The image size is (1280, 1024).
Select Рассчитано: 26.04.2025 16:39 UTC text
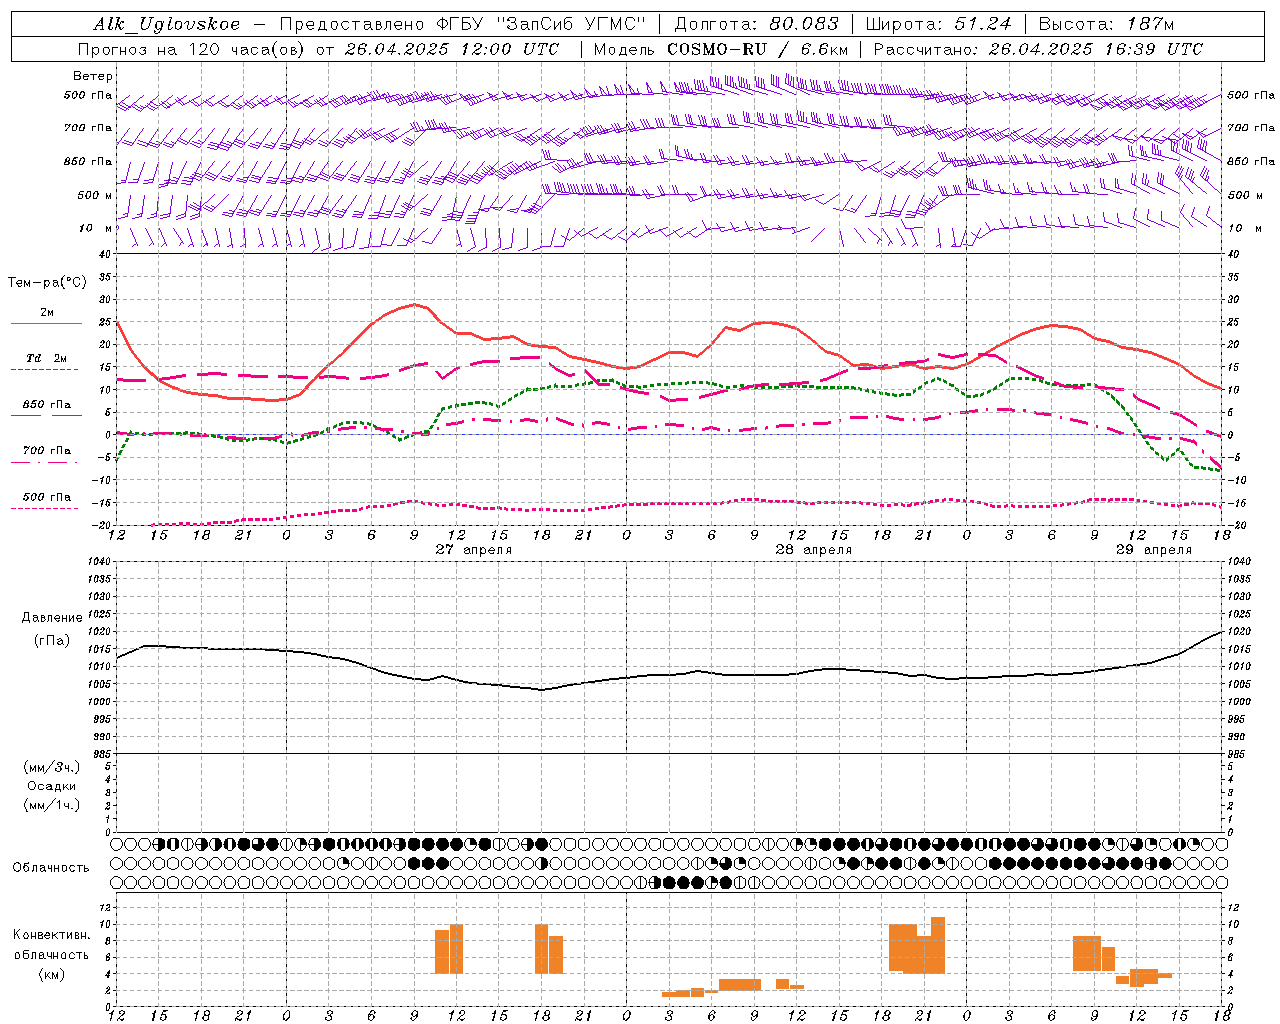pos(1038,49)
